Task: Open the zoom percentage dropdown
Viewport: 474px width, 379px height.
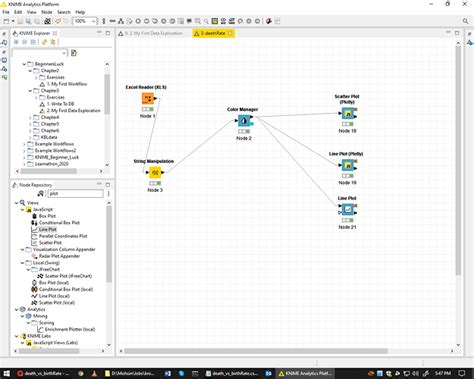Action: (x=93, y=21)
